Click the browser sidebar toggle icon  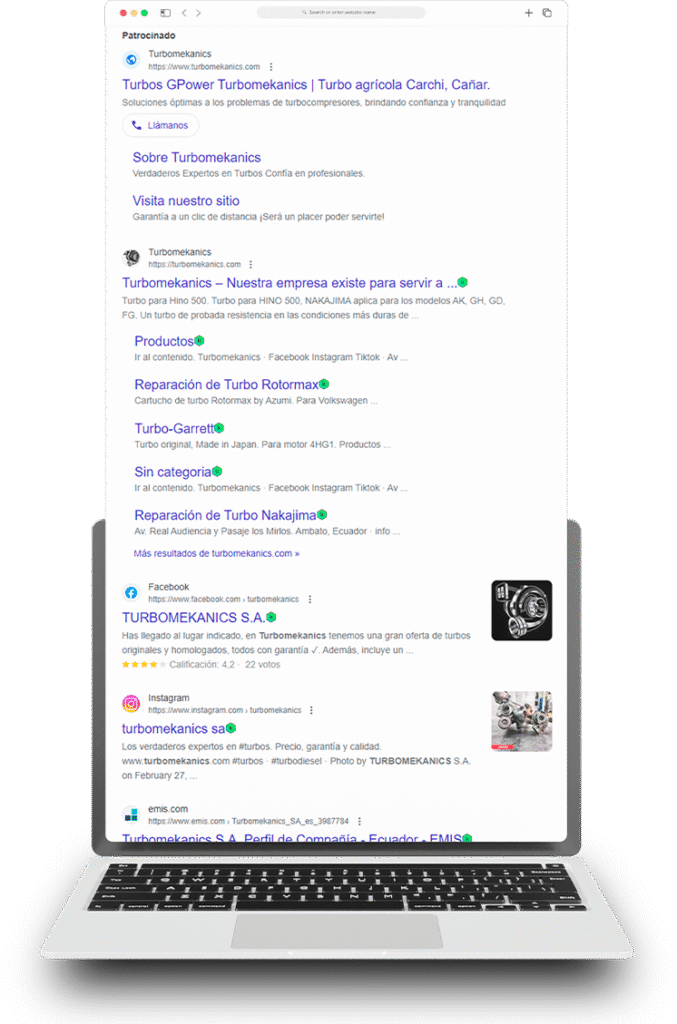click(166, 12)
